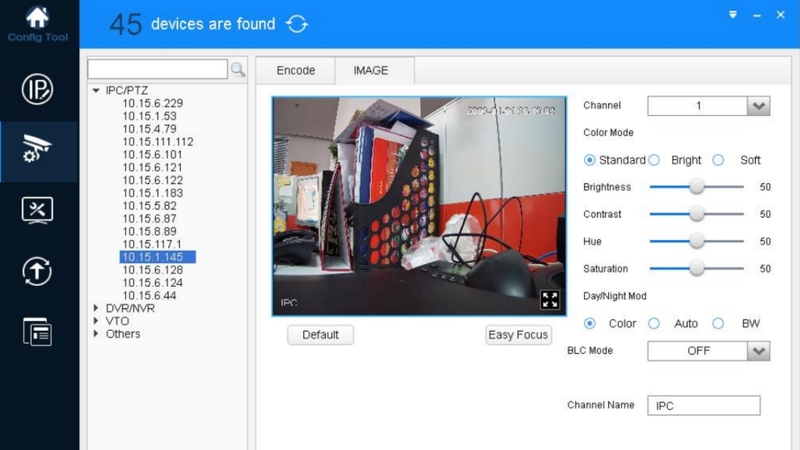Image resolution: width=800 pixels, height=450 pixels.
Task: Open the templates window sidebar icon
Action: tap(37, 332)
